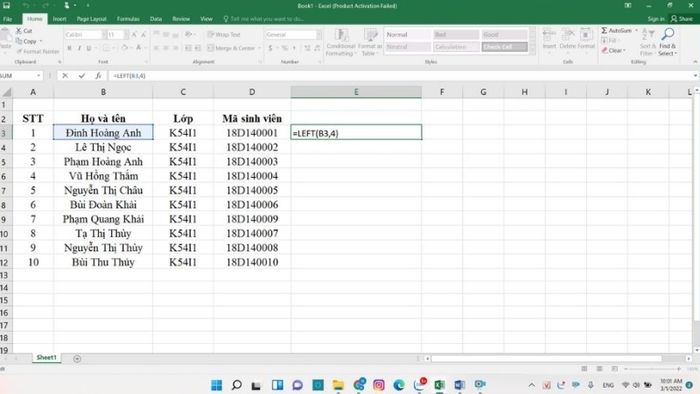Apply fill color paint bucket
The image size is (700, 394).
[124, 48]
